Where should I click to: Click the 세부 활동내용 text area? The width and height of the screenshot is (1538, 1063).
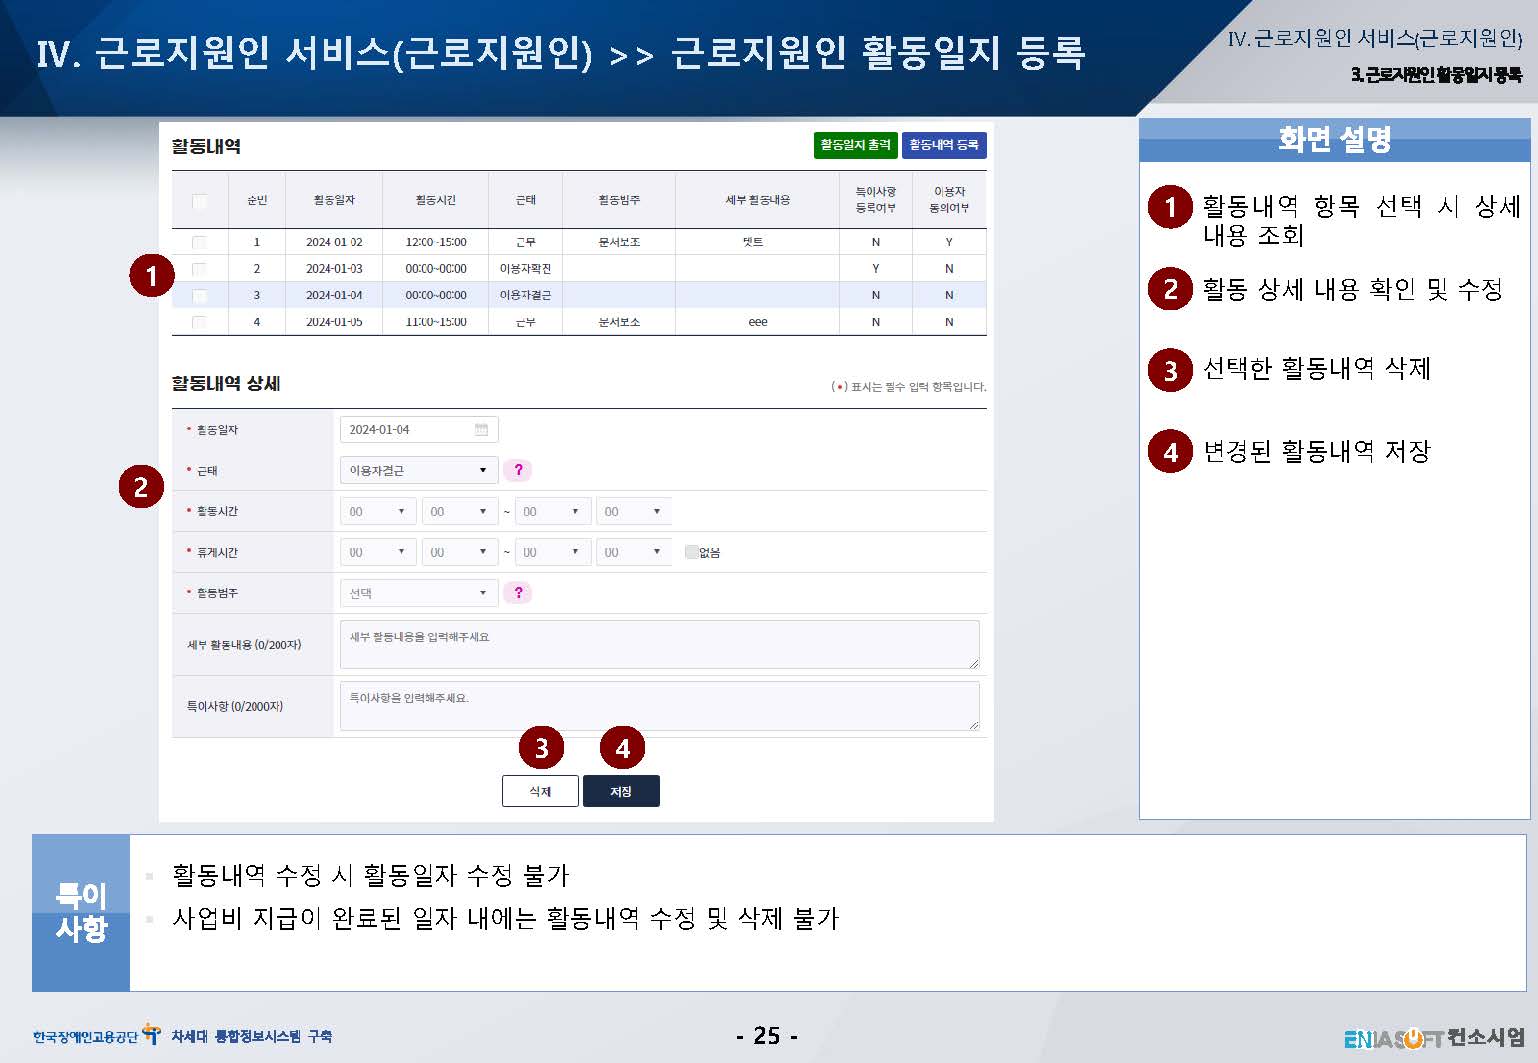(659, 645)
